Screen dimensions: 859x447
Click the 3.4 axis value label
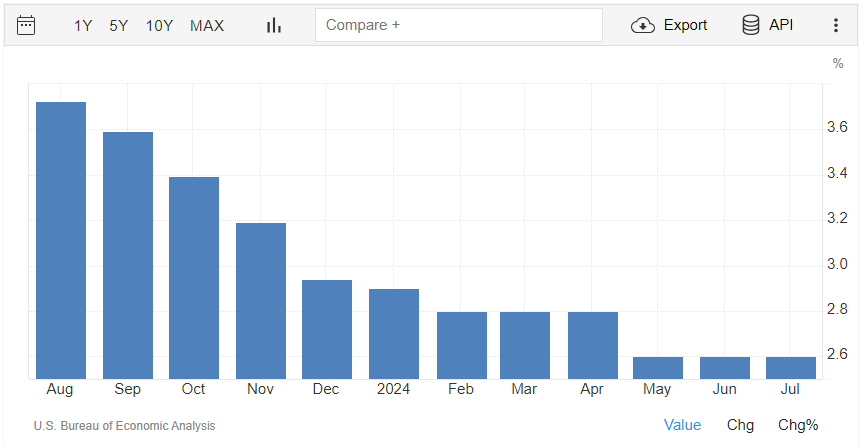click(837, 173)
